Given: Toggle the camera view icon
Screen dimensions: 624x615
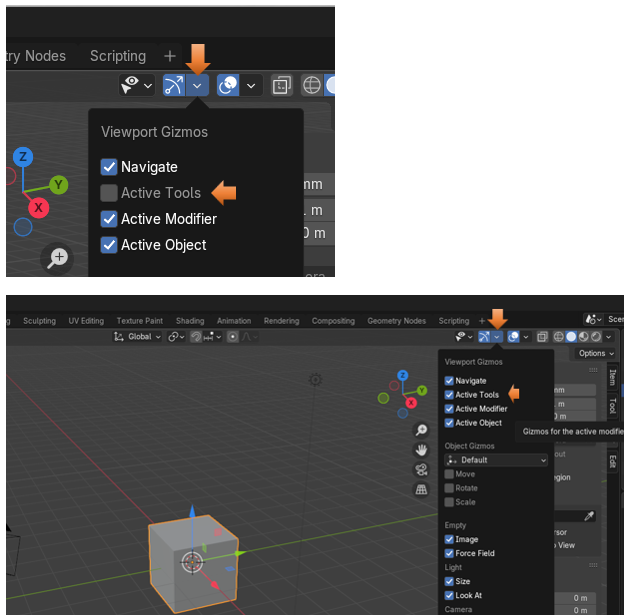Looking at the screenshot, I should point(421,470).
